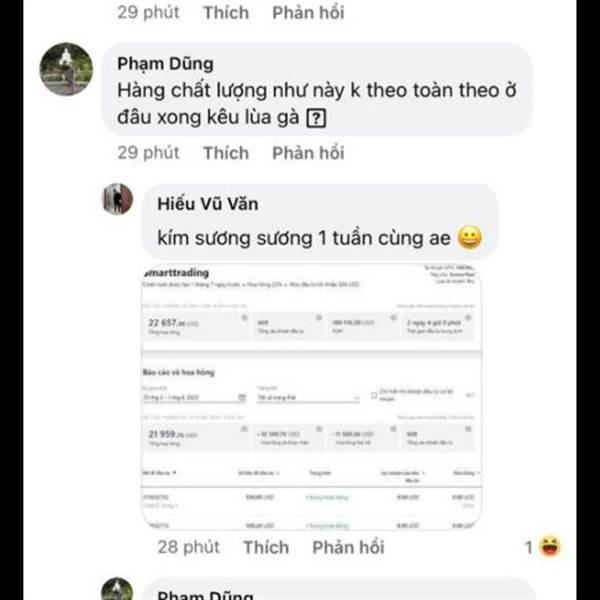Open the smarttrading screenshot attachment

pos(312,396)
